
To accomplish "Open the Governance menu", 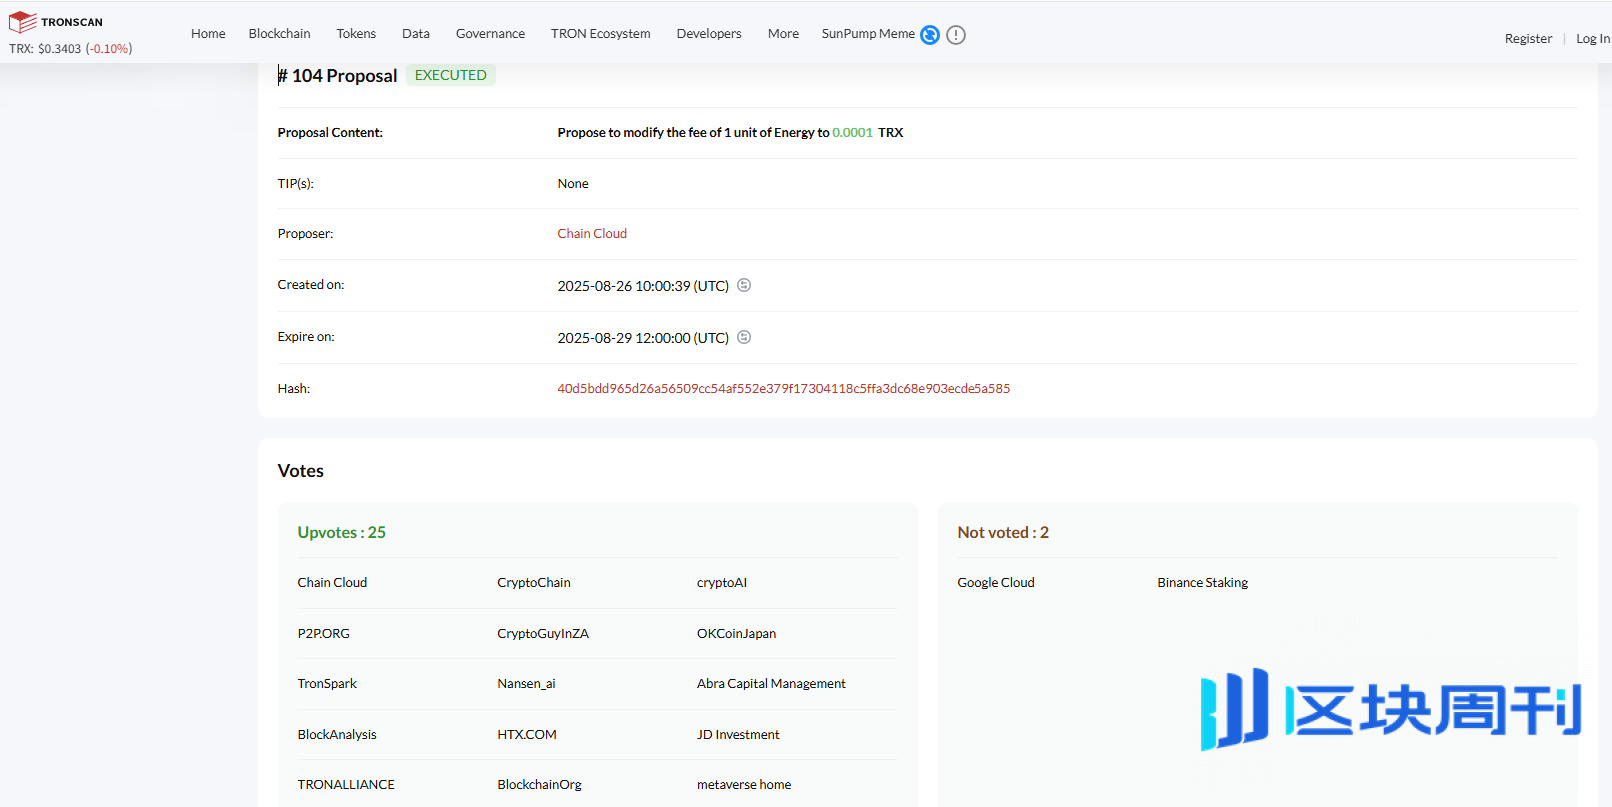I will (490, 34).
